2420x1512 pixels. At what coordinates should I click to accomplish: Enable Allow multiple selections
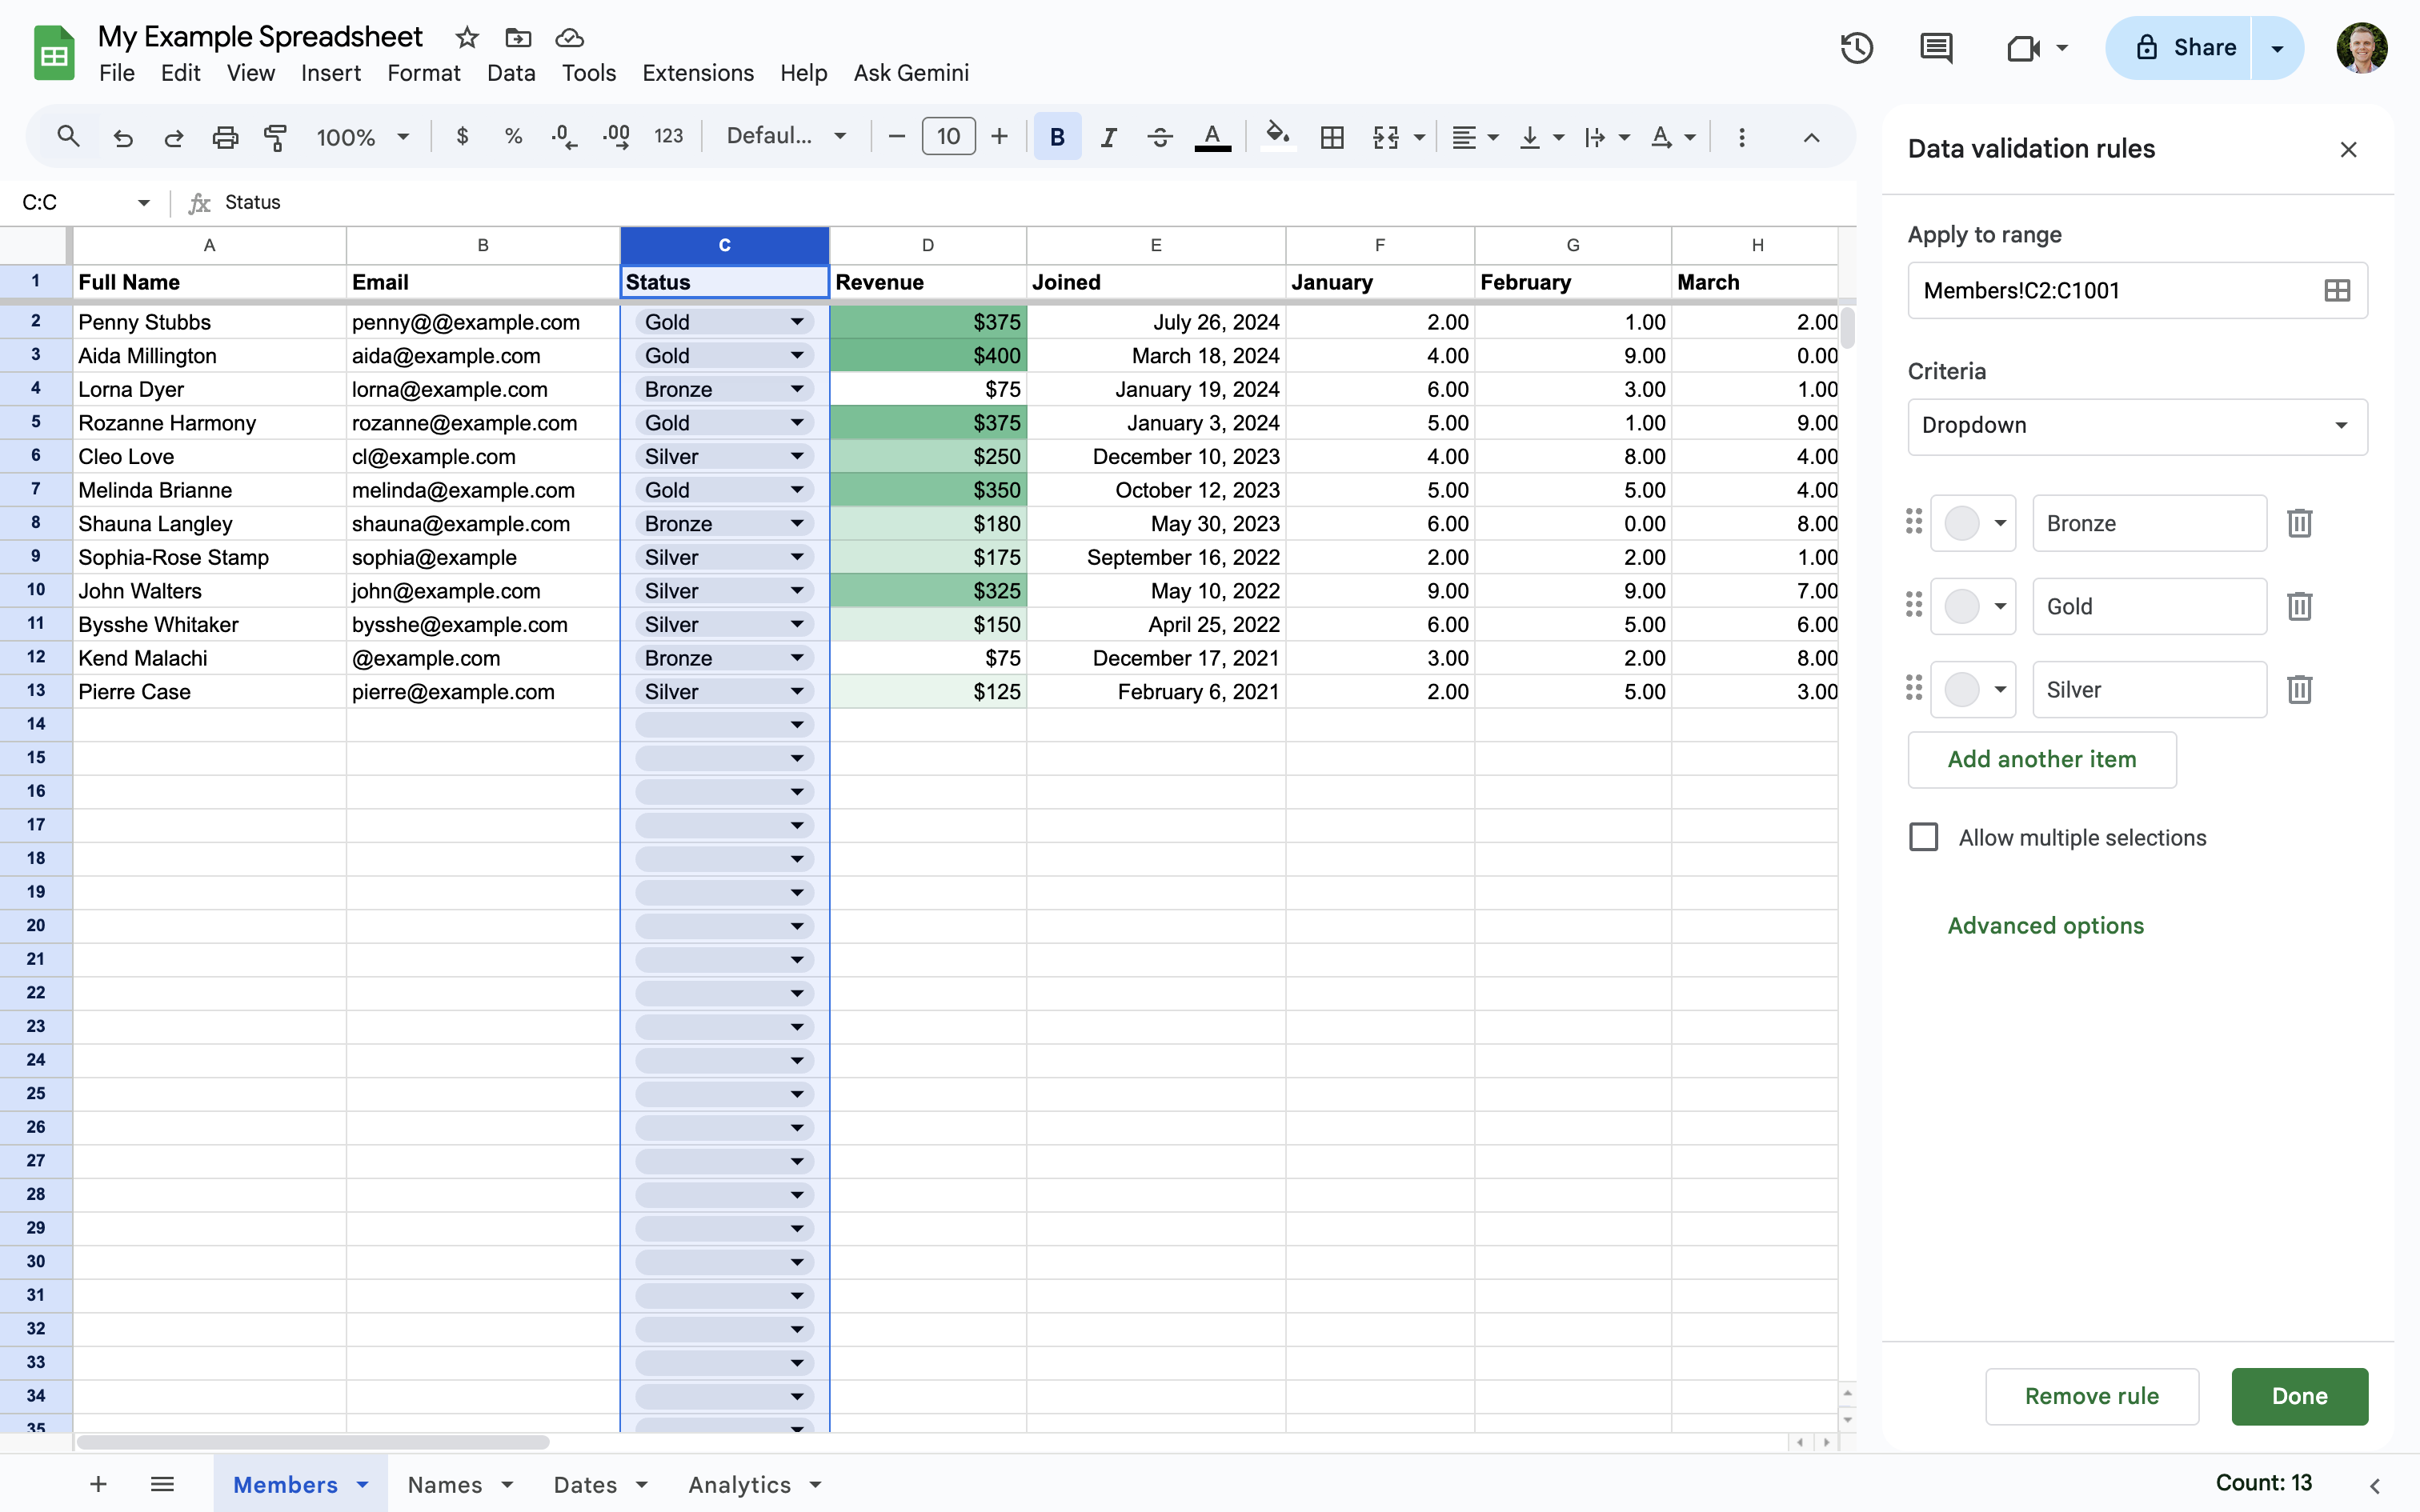tap(1922, 837)
